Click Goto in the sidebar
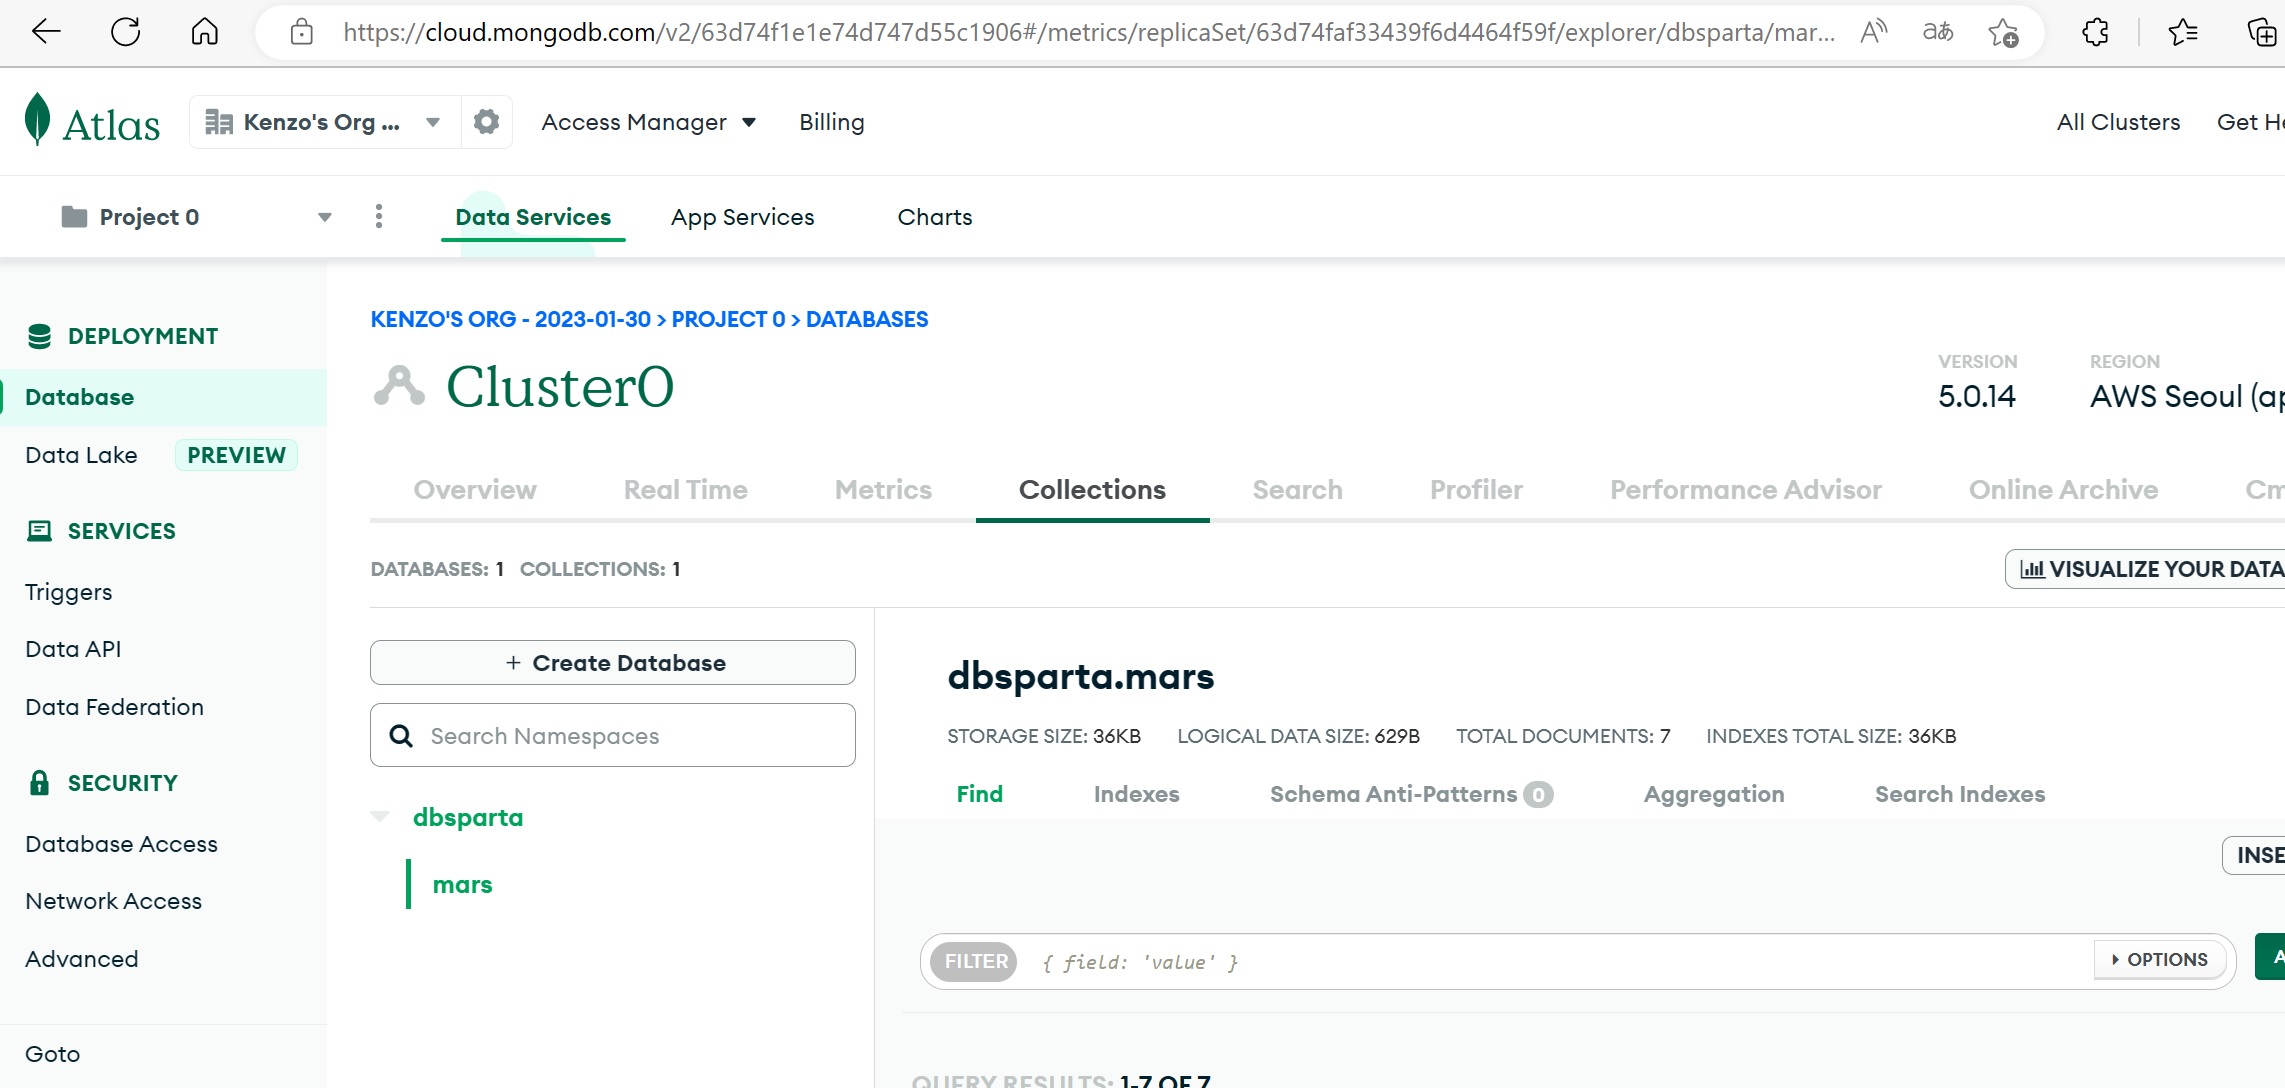The width and height of the screenshot is (2285, 1088). pyautogui.click(x=52, y=1054)
